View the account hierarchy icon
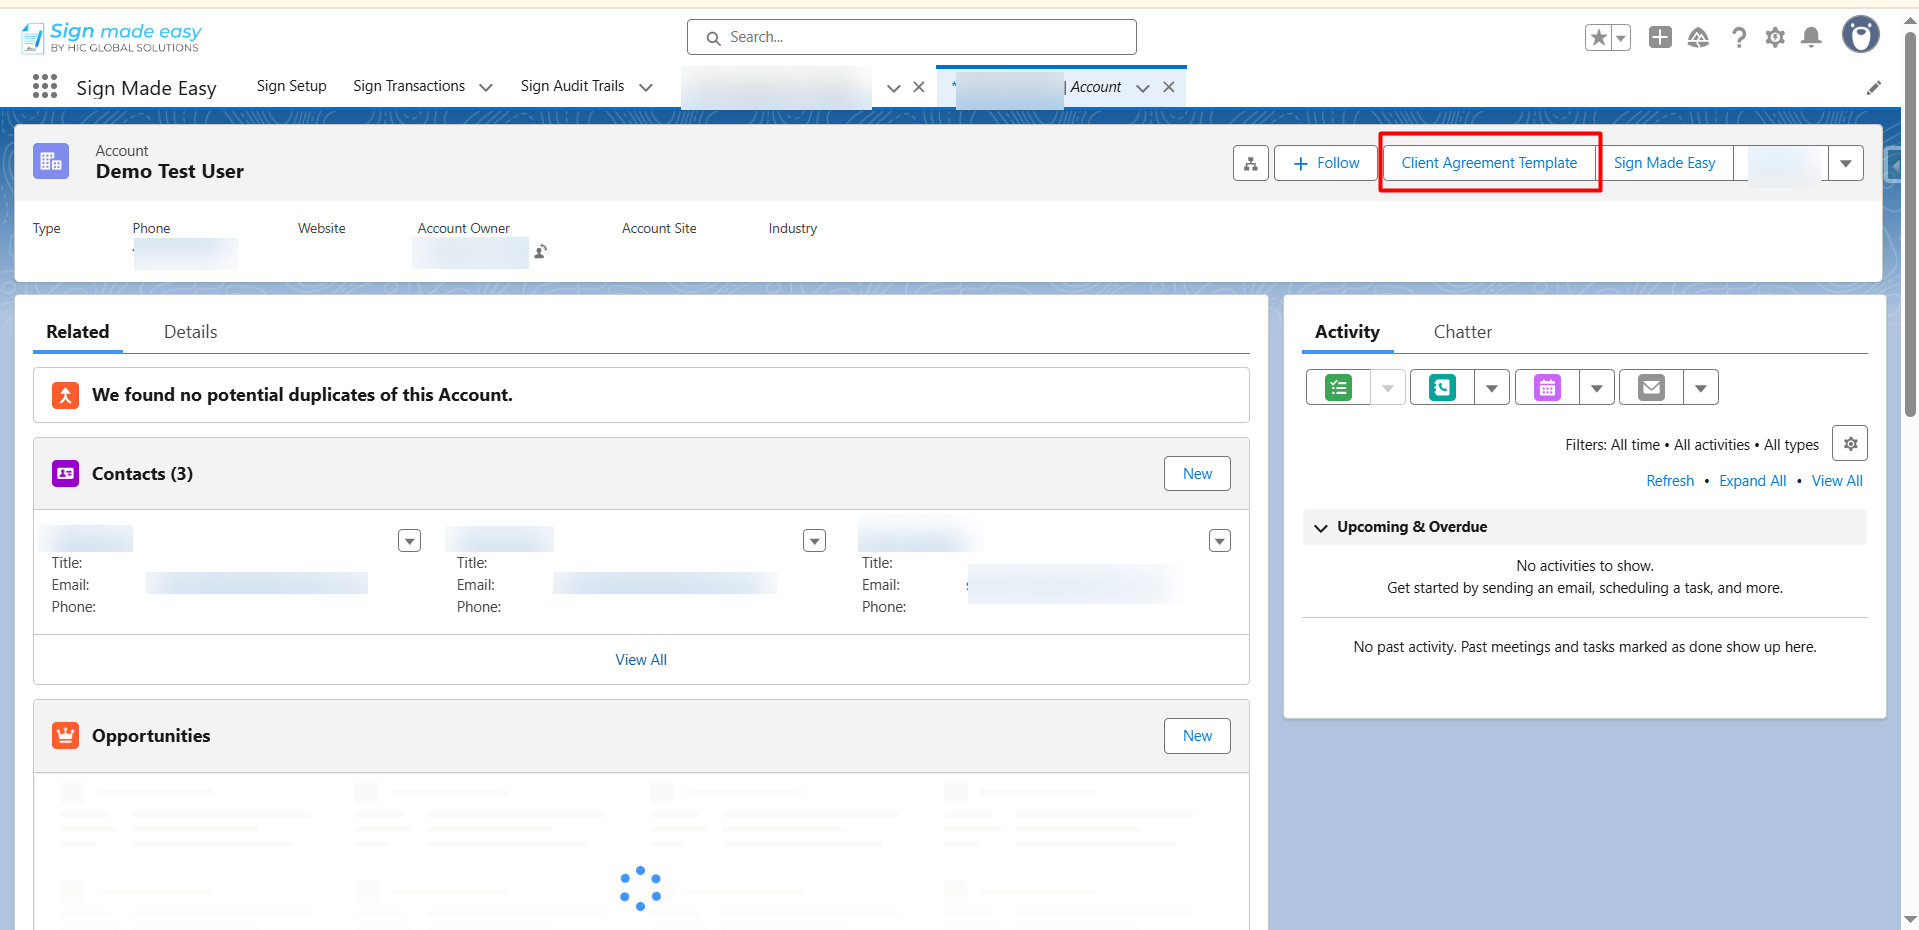Viewport: 1919px width, 930px height. (1251, 163)
